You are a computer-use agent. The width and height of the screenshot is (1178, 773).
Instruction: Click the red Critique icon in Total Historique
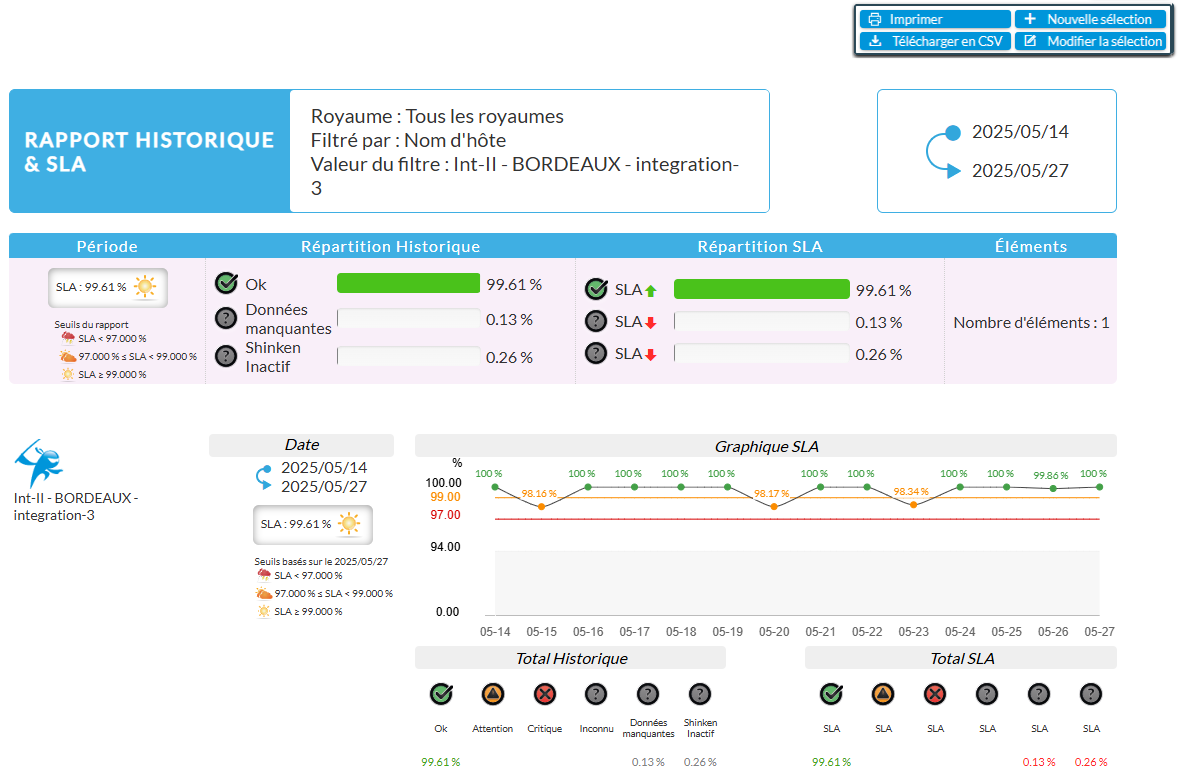click(x=545, y=694)
